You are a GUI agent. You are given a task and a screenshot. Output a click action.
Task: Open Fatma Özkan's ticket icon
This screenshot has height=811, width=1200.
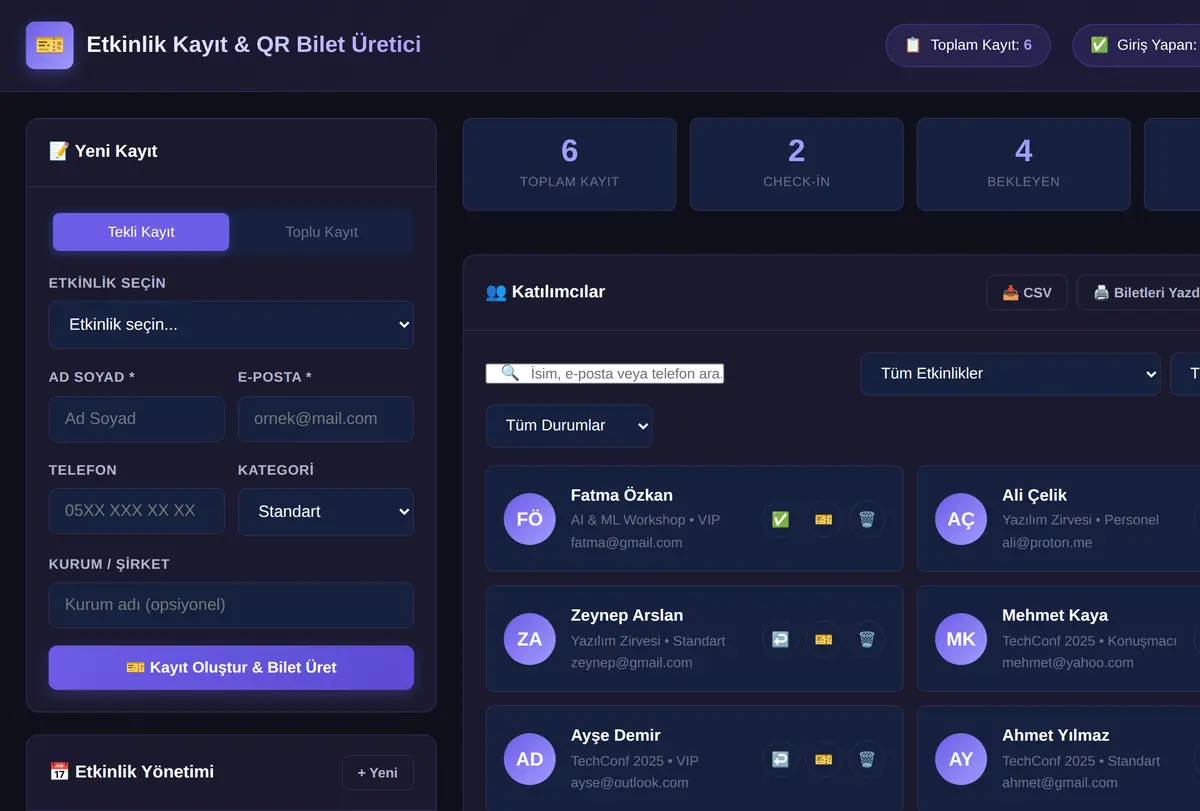[823, 519]
